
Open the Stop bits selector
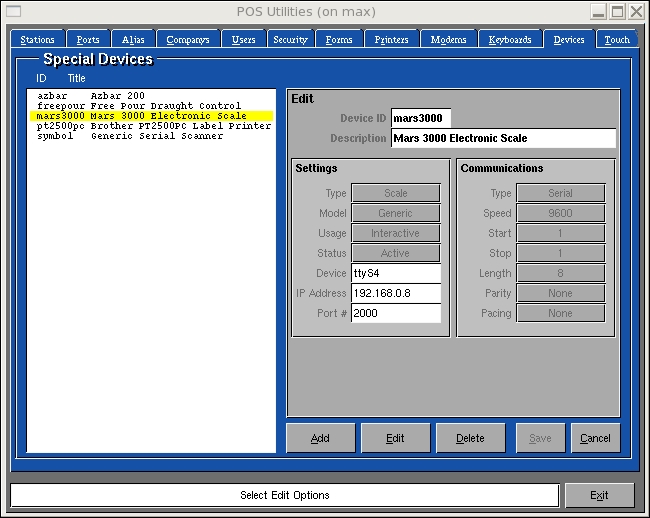point(560,253)
